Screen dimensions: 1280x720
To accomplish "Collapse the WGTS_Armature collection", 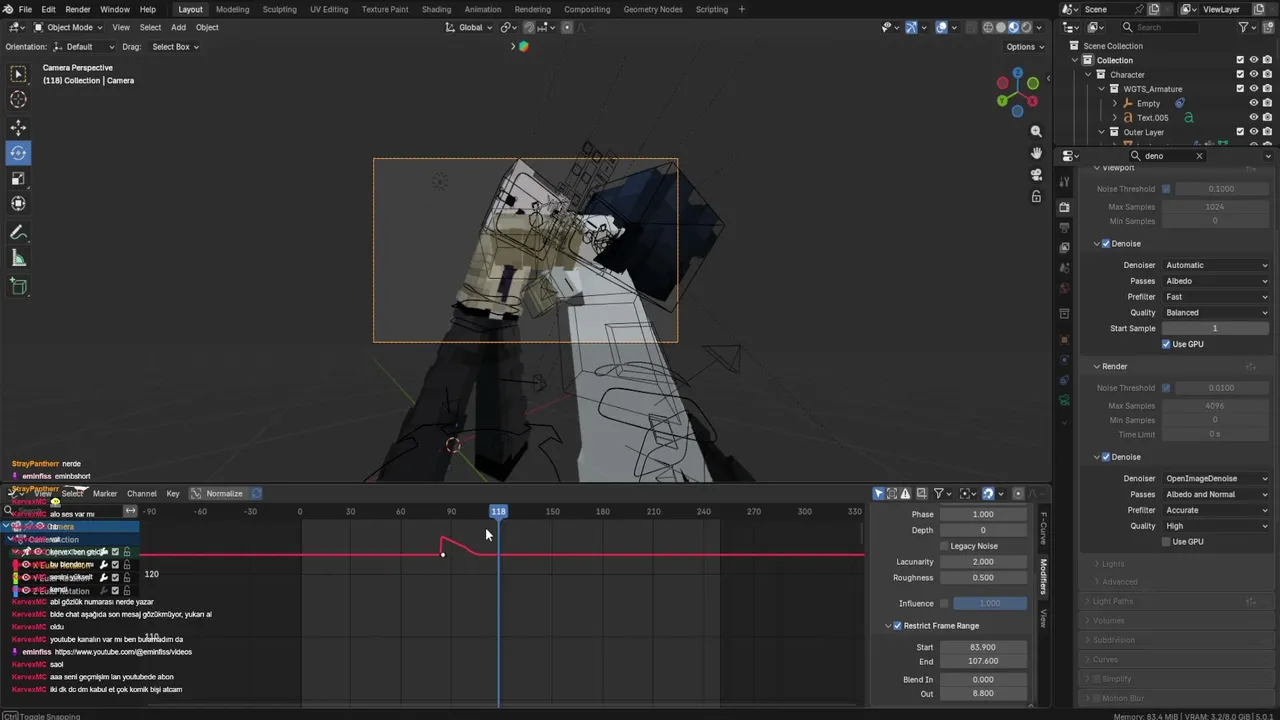I will pos(1101,89).
